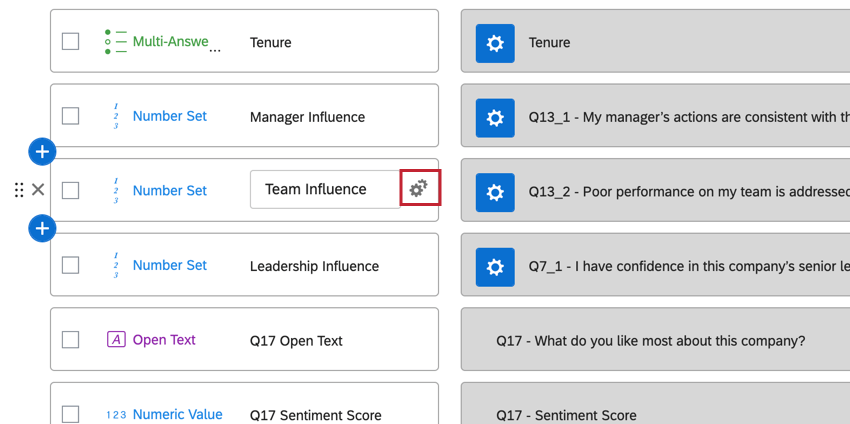Select the Manager Influence checkbox
The height and width of the screenshot is (424, 850).
(70, 116)
